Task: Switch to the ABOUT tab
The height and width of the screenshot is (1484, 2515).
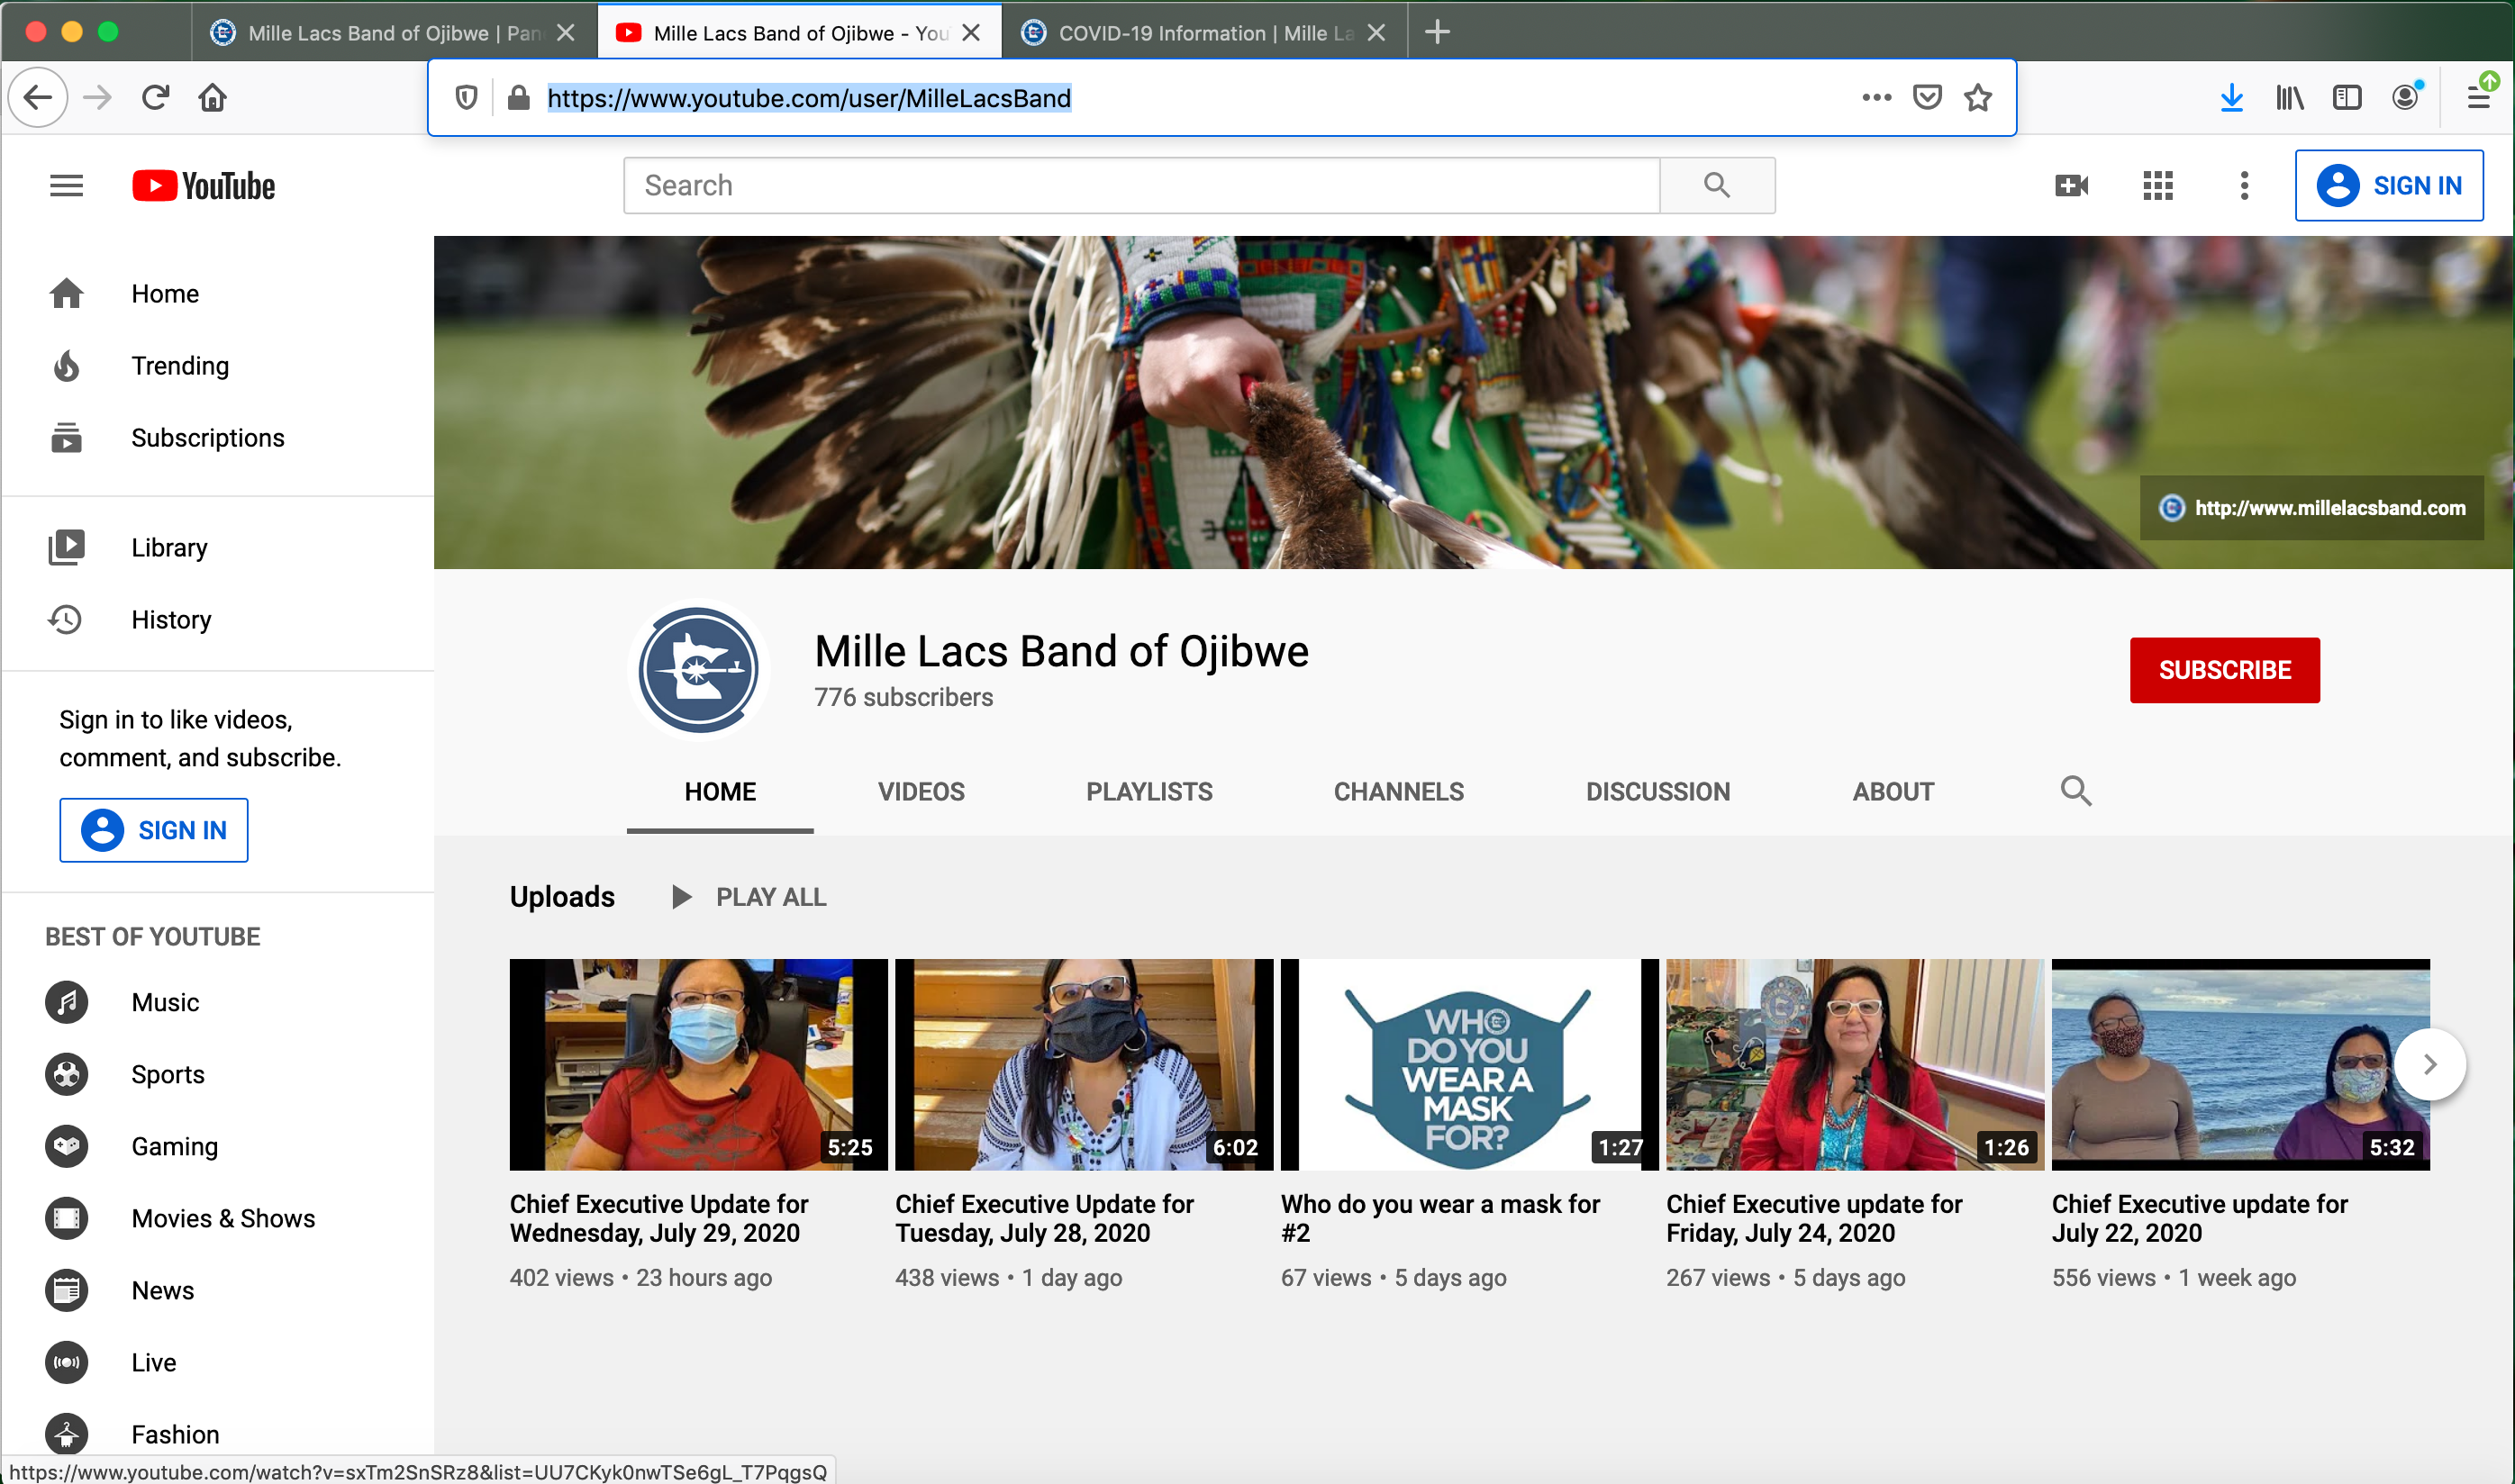Action: click(x=1893, y=792)
